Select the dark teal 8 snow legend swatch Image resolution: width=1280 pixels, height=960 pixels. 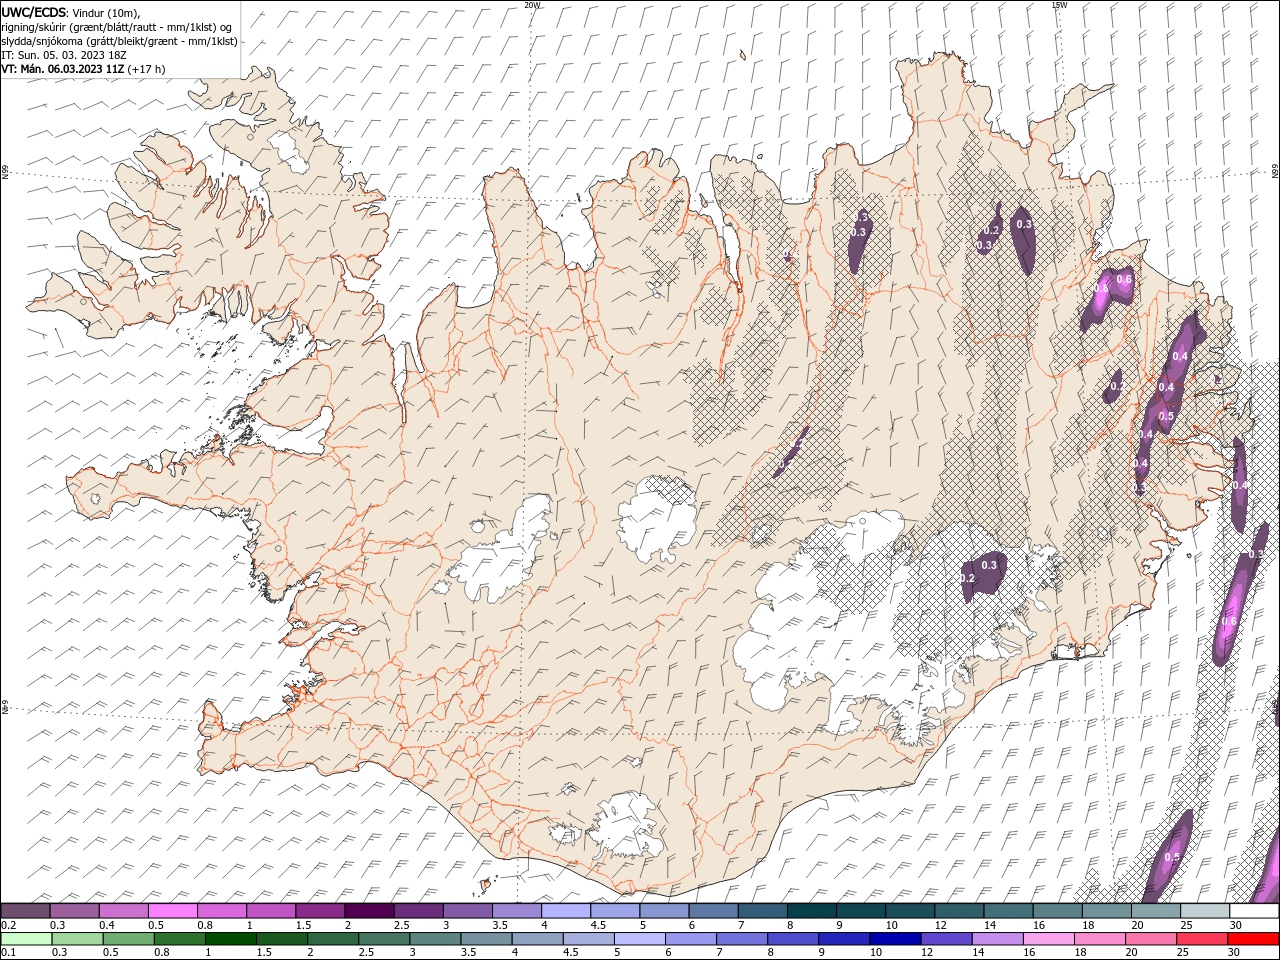812,911
